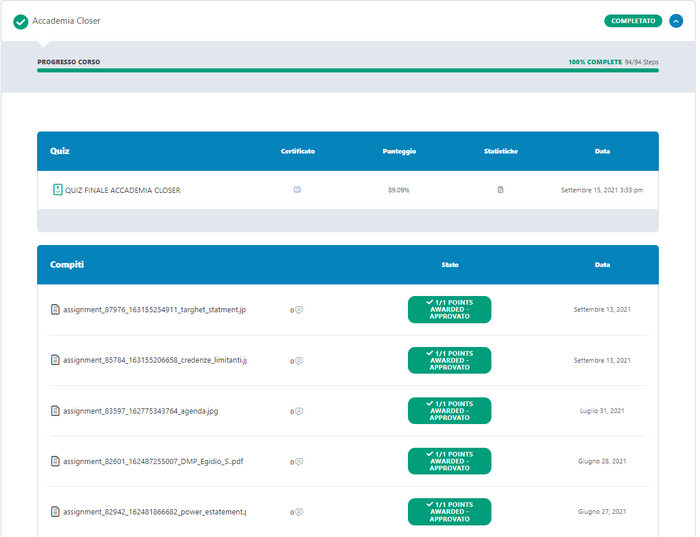Screen dimensions: 700x537
Task: View comments on targhet_statment assignment
Action: 298,310
